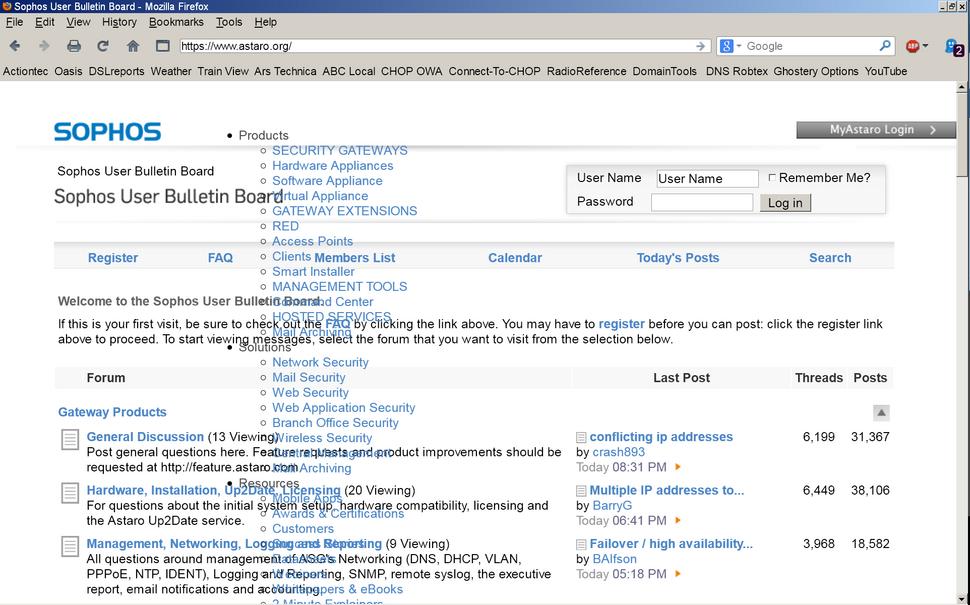Open the Gateway Products category link
Viewport: 970px width, 605px height.
(x=112, y=412)
